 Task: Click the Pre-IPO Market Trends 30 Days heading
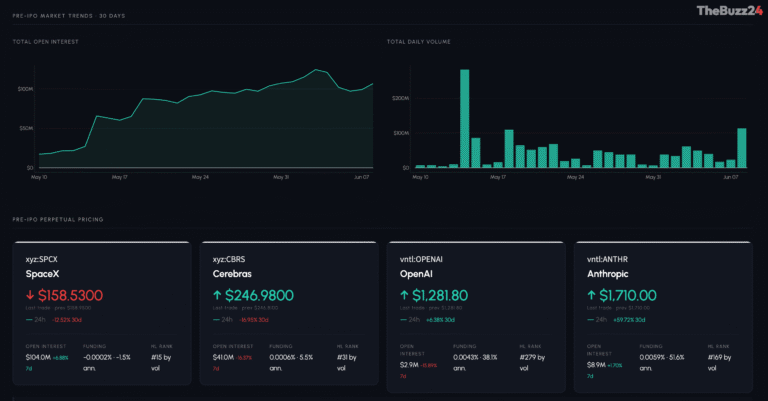pyautogui.click(x=69, y=16)
